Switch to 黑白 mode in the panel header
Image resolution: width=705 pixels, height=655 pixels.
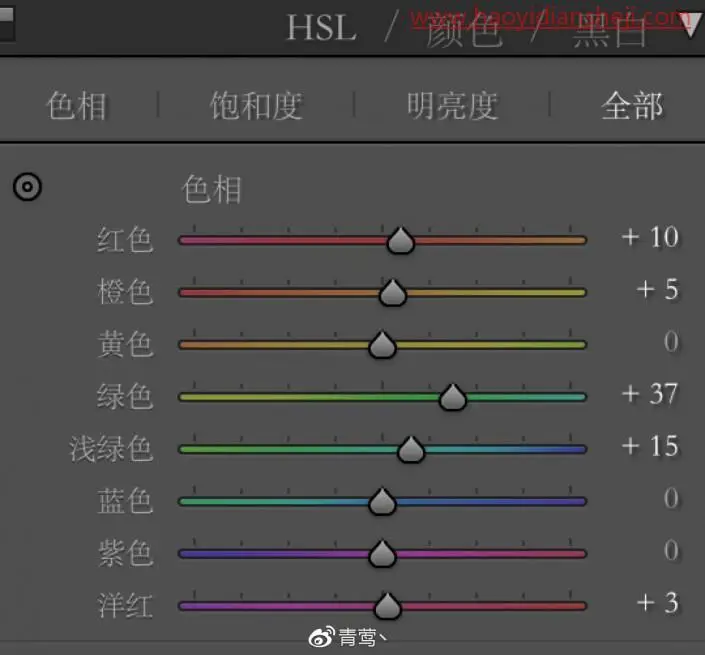pyautogui.click(x=610, y=31)
